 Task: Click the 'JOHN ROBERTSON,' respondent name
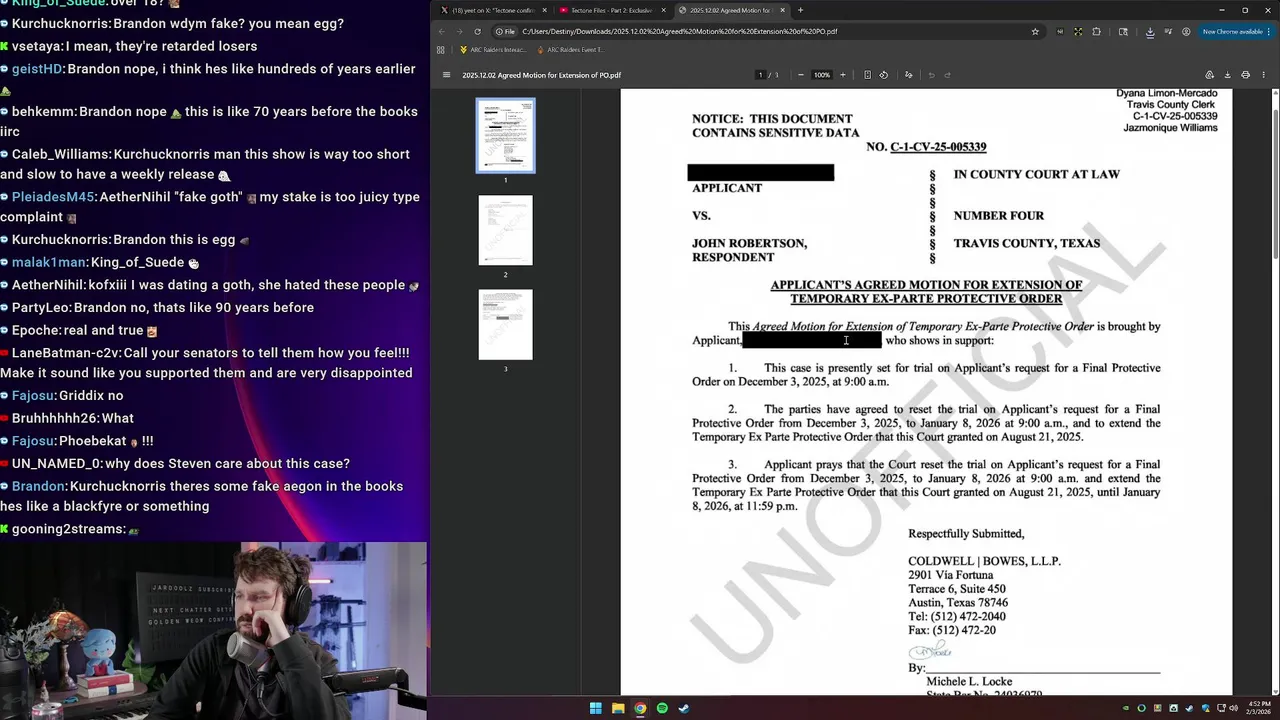pyautogui.click(x=749, y=243)
